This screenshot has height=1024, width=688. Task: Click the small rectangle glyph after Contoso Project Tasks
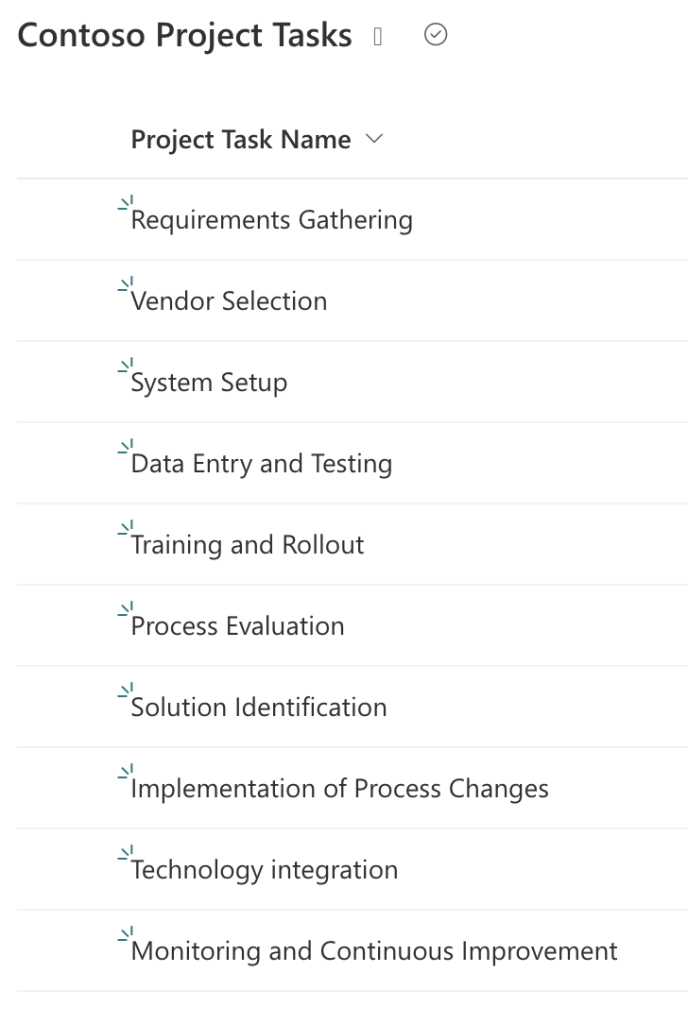point(377,36)
